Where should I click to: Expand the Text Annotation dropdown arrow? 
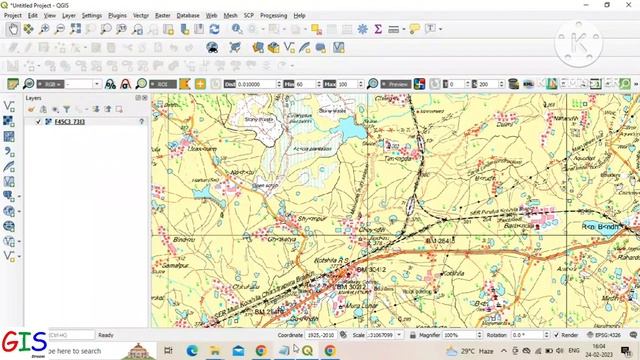440,29
